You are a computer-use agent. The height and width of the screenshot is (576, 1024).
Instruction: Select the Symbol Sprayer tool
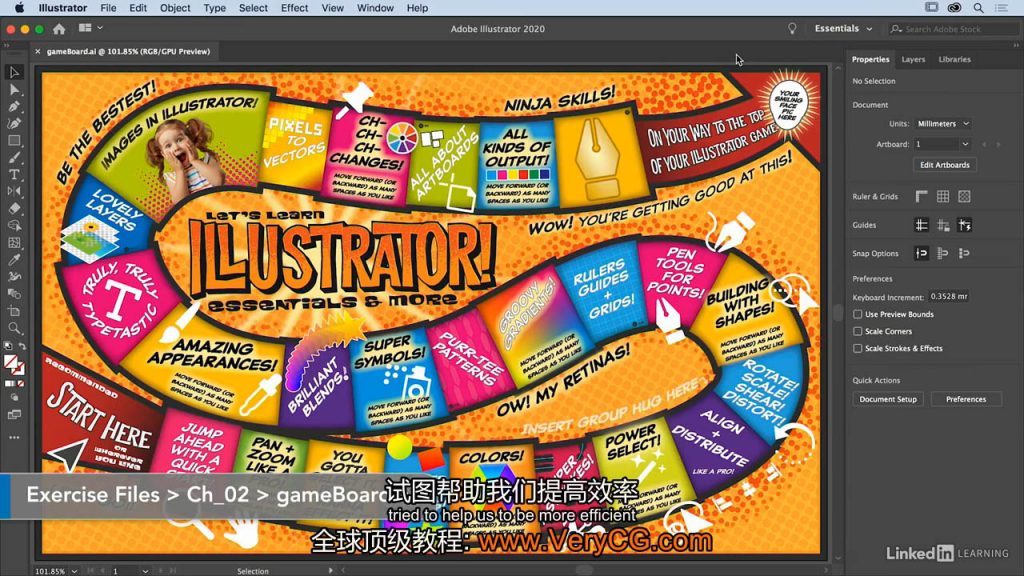tap(14, 277)
